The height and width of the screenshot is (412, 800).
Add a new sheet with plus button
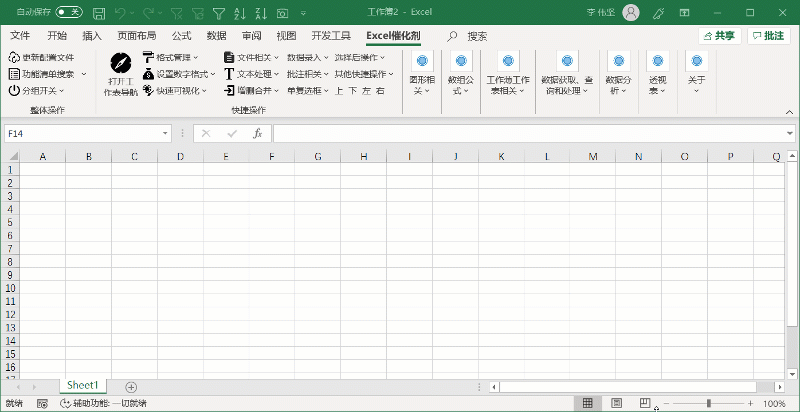pos(131,387)
